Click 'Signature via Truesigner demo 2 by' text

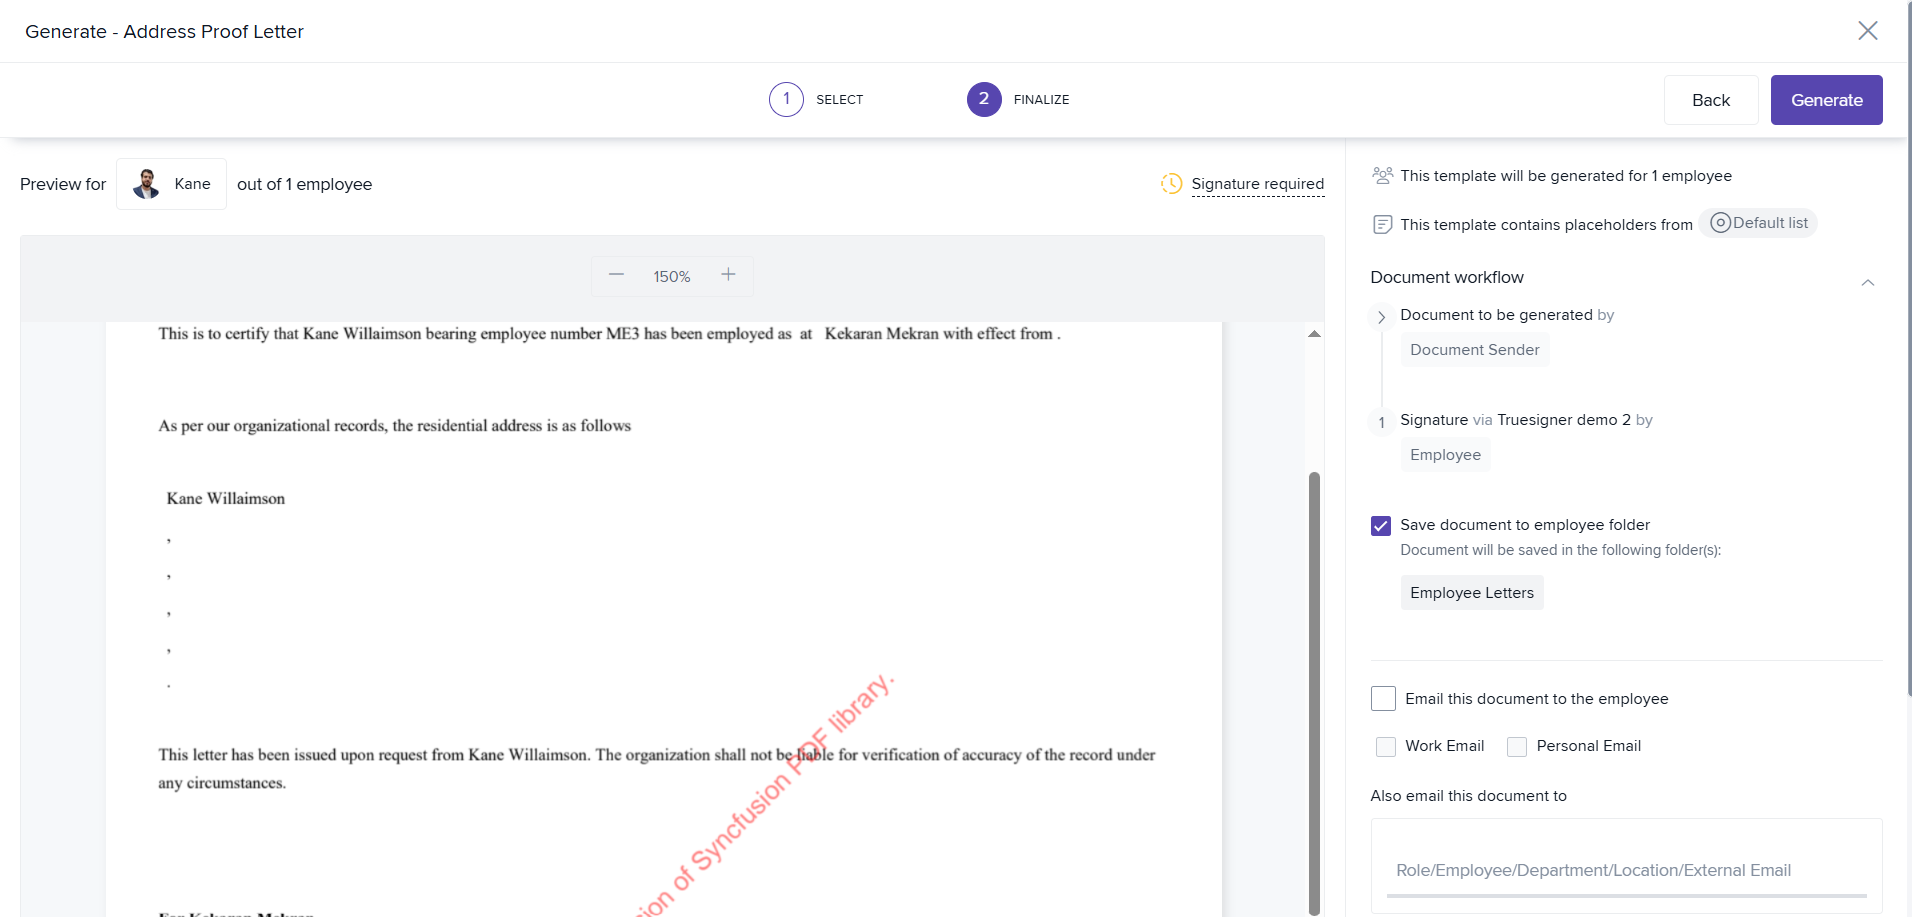click(x=1526, y=420)
